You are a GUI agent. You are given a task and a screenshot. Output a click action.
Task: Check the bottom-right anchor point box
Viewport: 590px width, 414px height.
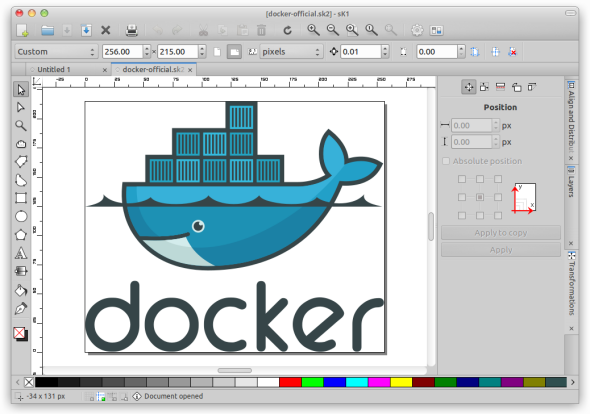click(498, 216)
